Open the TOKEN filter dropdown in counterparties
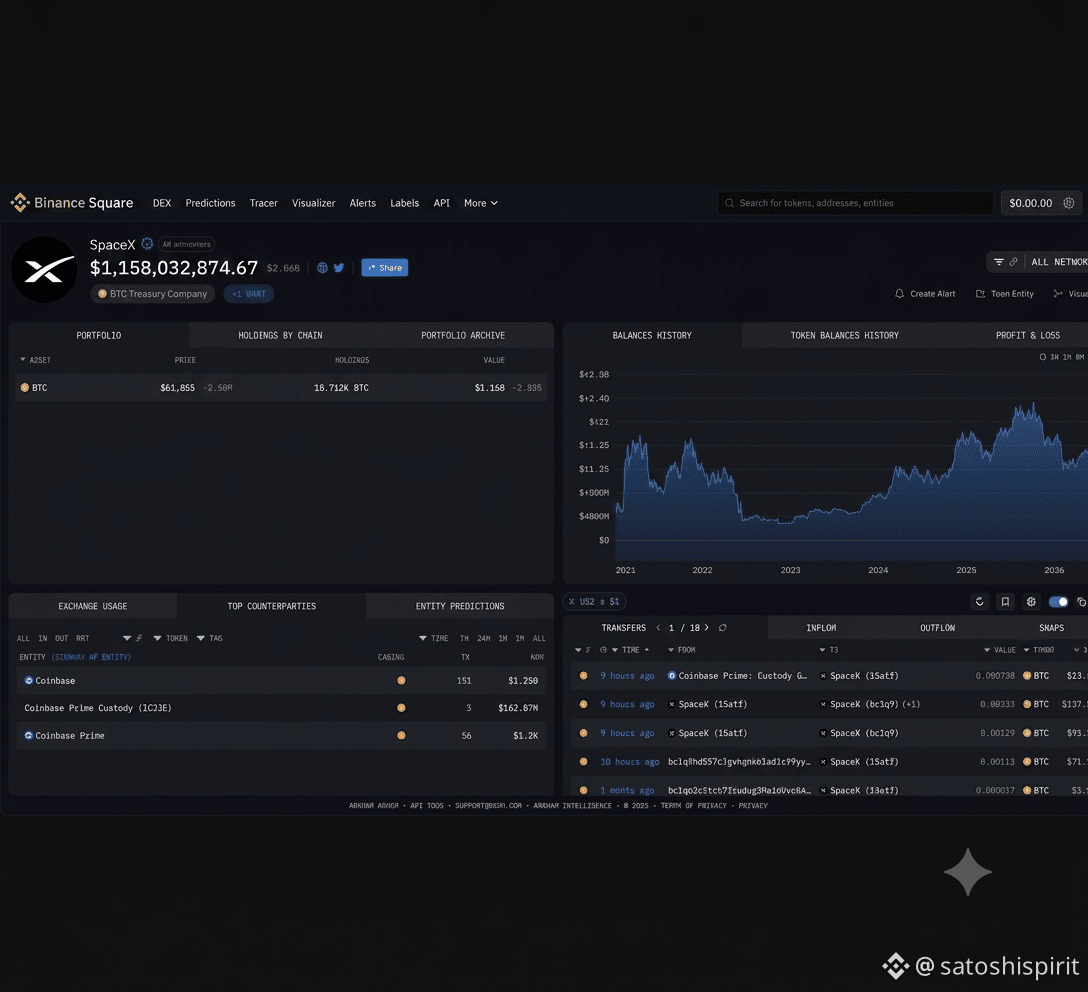This screenshot has width=1088, height=992. 171,638
